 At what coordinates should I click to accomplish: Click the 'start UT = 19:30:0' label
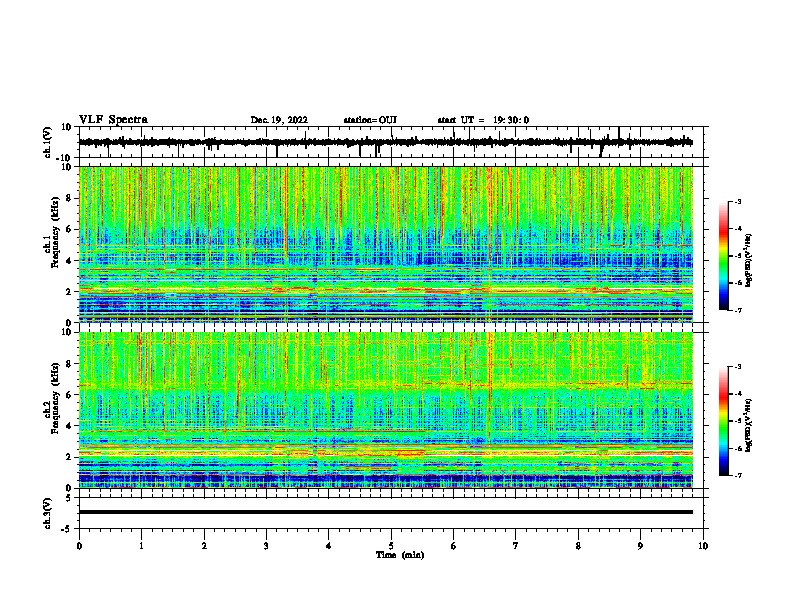pyautogui.click(x=483, y=120)
